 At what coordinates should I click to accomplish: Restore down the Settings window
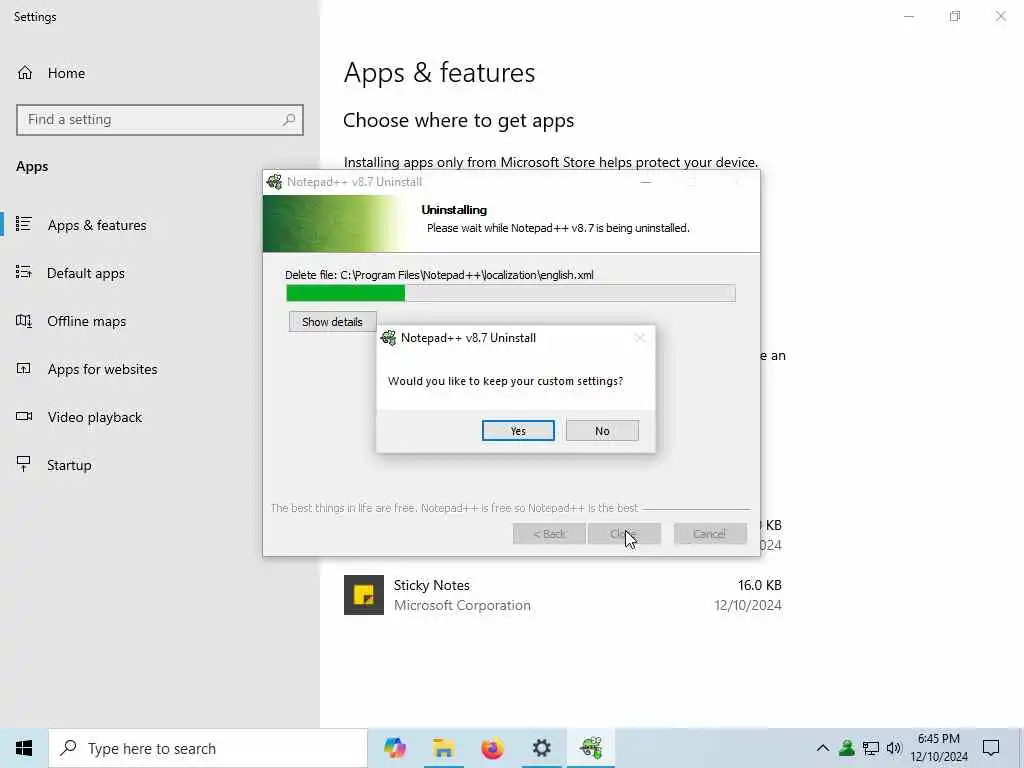(x=955, y=16)
